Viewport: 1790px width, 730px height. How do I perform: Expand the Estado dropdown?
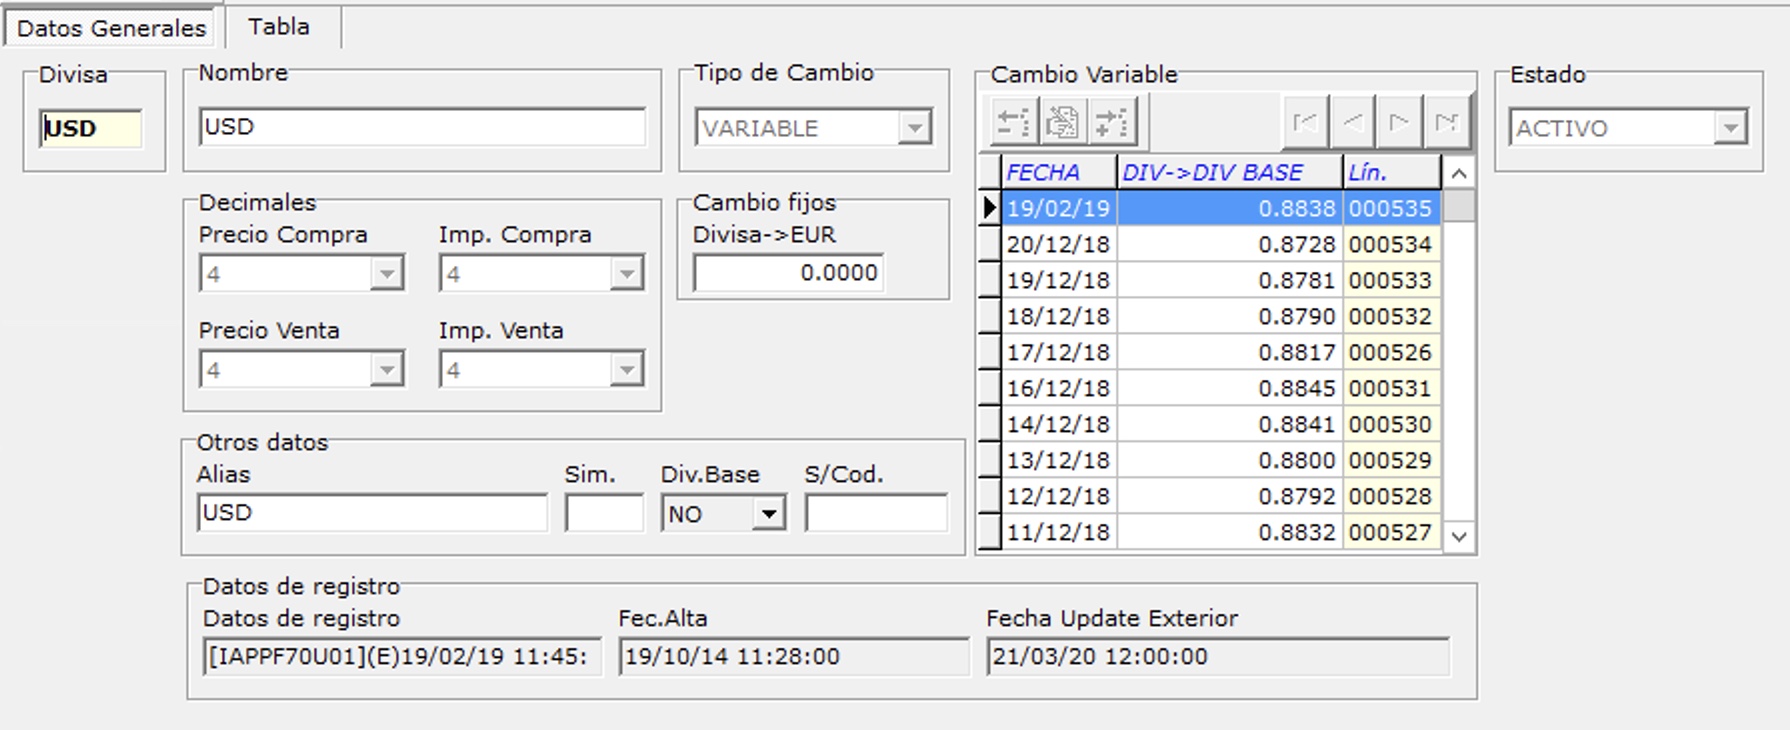coord(1730,128)
